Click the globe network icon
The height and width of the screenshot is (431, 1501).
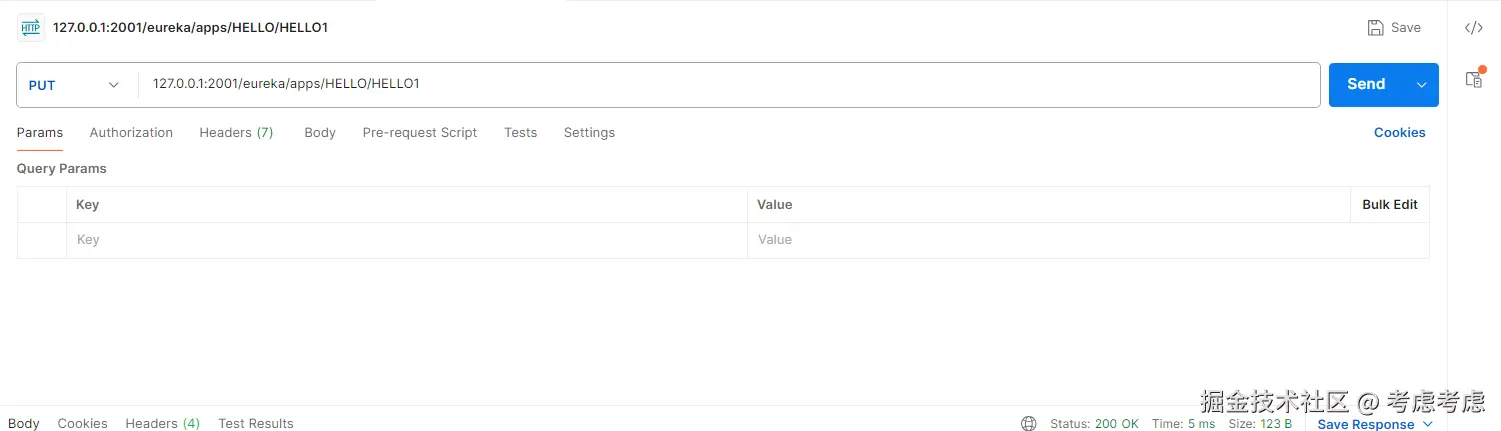(x=1028, y=424)
